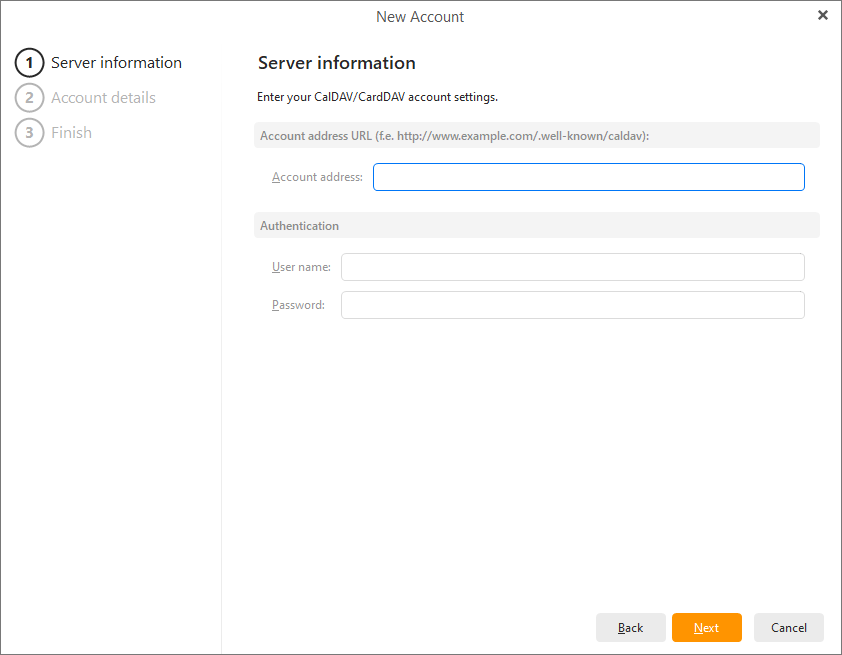The height and width of the screenshot is (655, 842).
Task: Focus the Account address input field
Action: (588, 177)
